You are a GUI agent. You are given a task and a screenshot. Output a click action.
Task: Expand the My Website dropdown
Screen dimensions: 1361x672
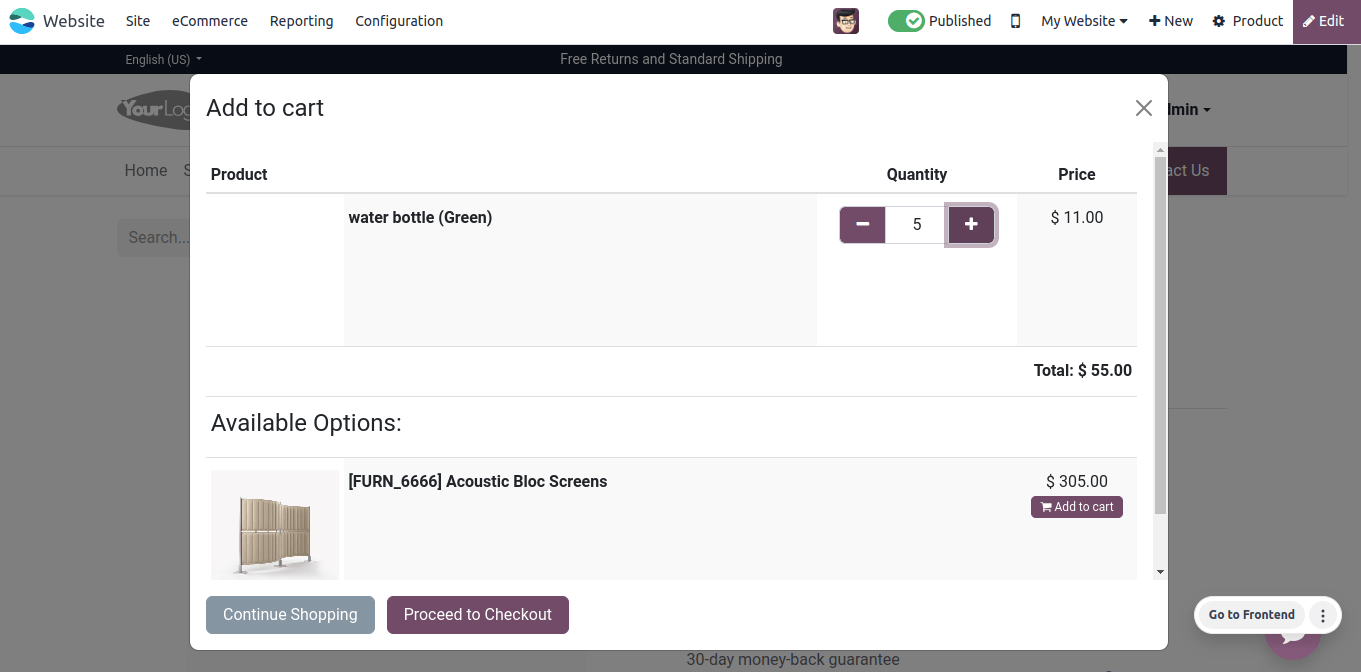[x=1084, y=21]
